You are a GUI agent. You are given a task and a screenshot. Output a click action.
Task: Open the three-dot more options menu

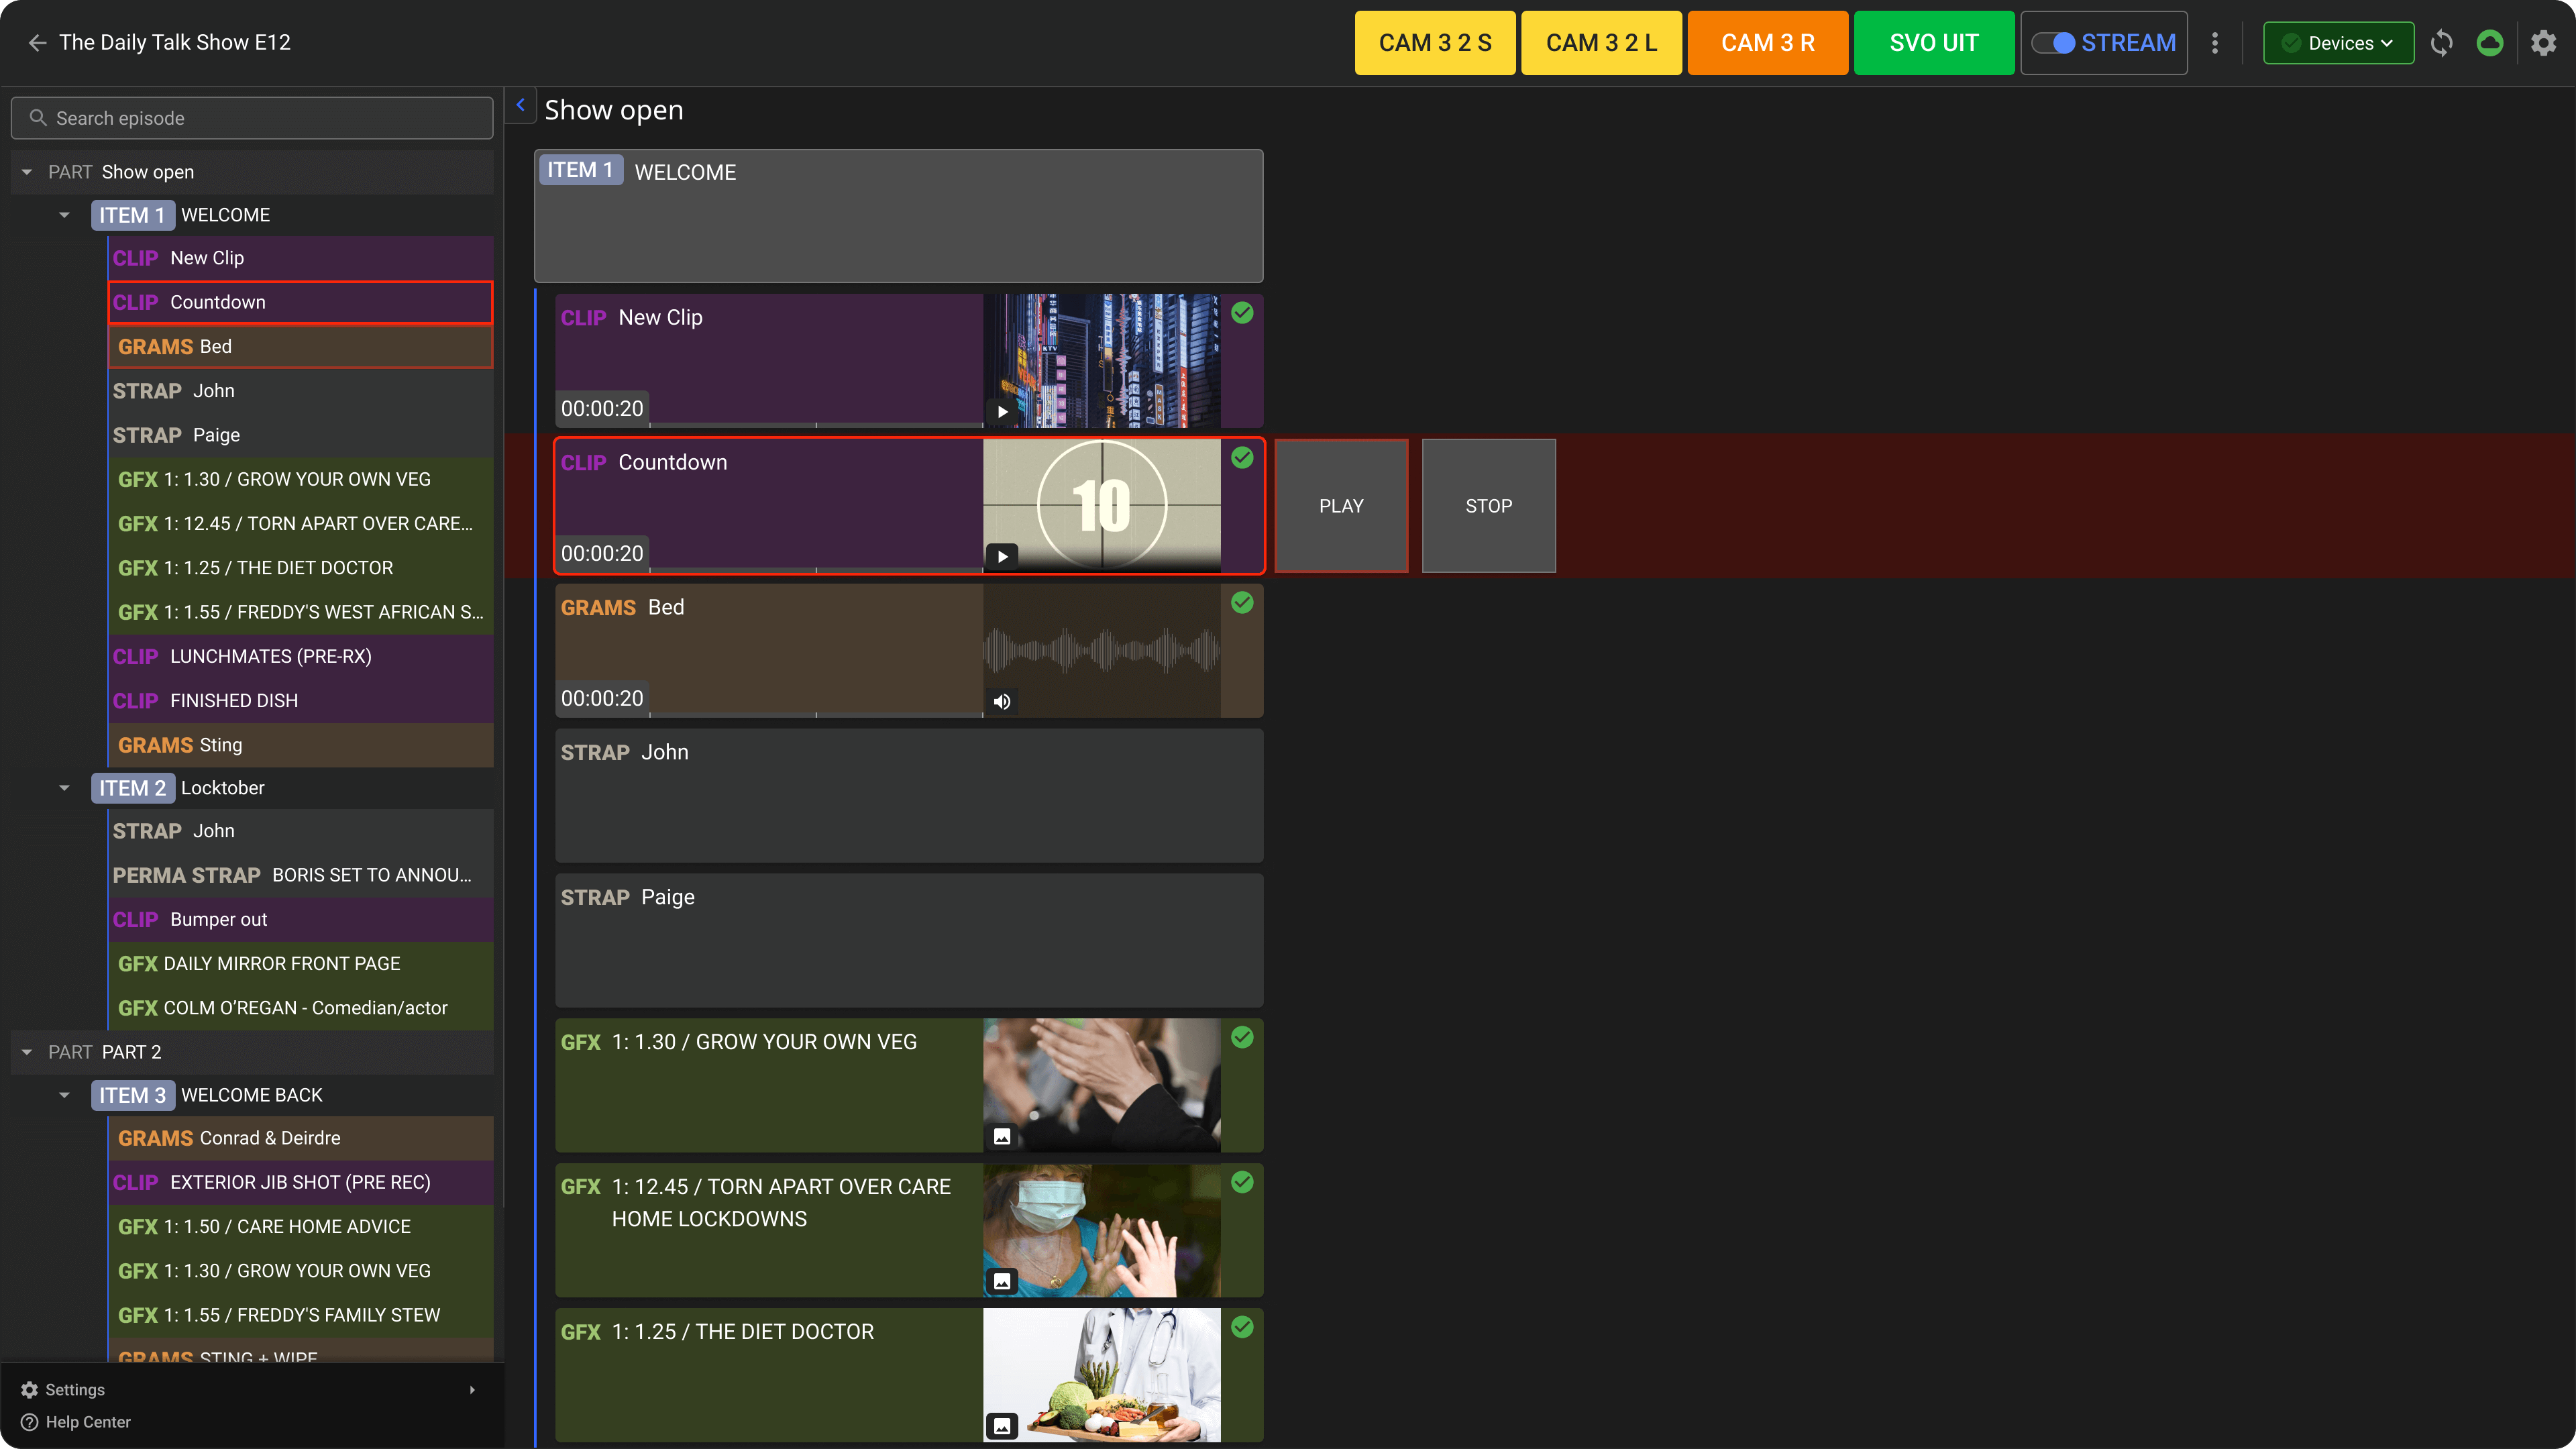(x=2215, y=43)
